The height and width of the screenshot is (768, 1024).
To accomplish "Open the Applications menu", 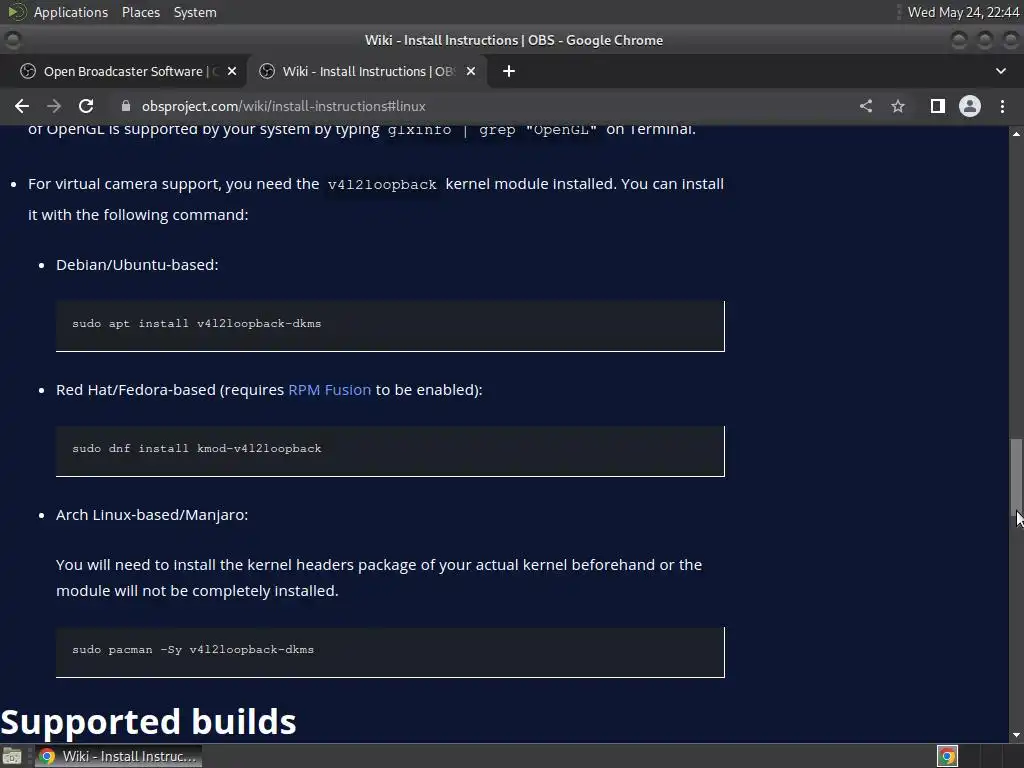I will (71, 12).
